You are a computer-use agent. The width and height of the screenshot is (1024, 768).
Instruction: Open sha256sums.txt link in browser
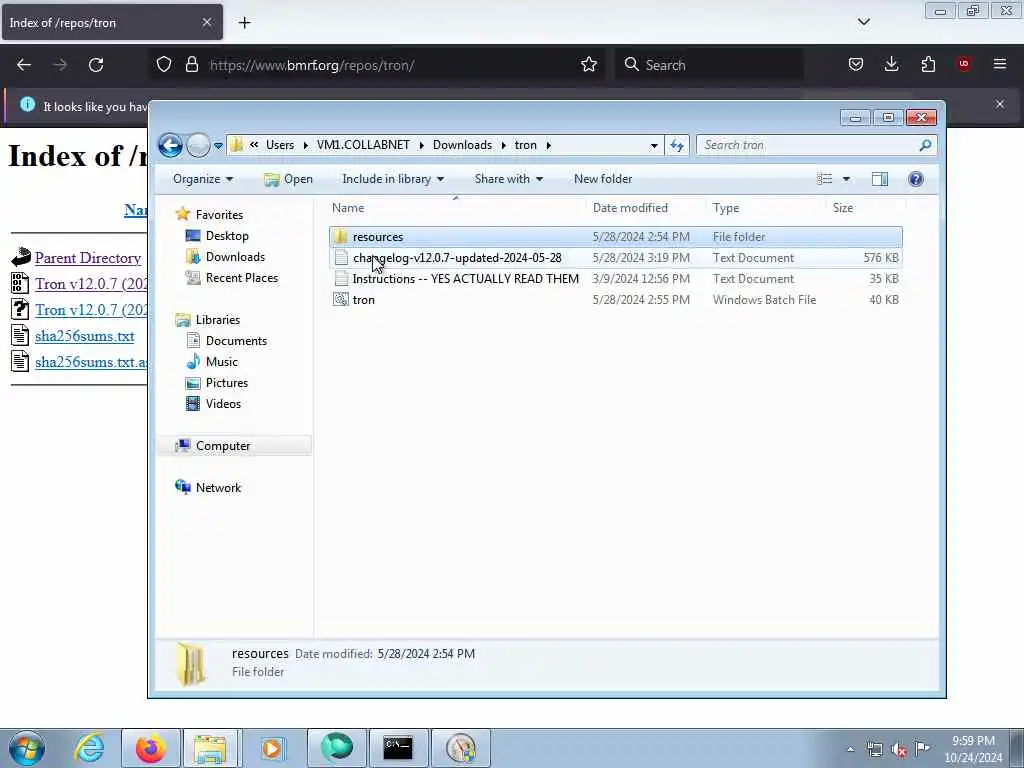(84, 336)
